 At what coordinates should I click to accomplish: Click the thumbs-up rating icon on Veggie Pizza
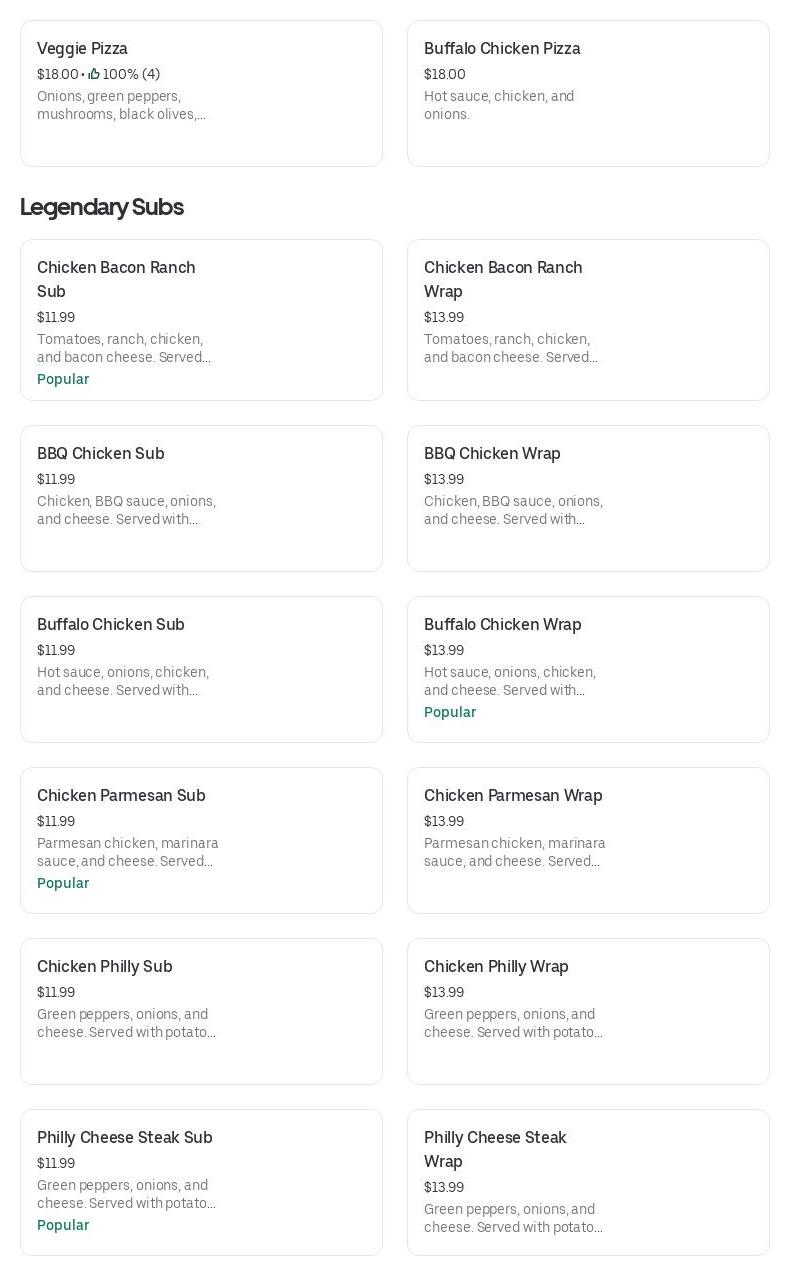[94, 74]
